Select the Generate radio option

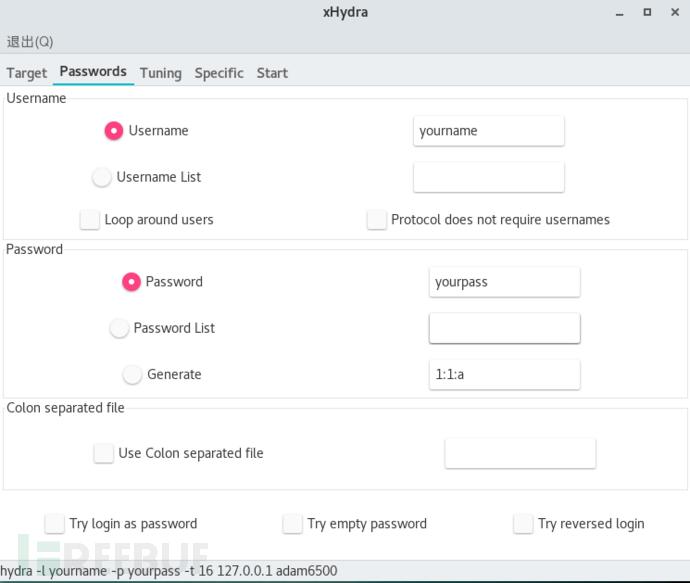pos(132,374)
